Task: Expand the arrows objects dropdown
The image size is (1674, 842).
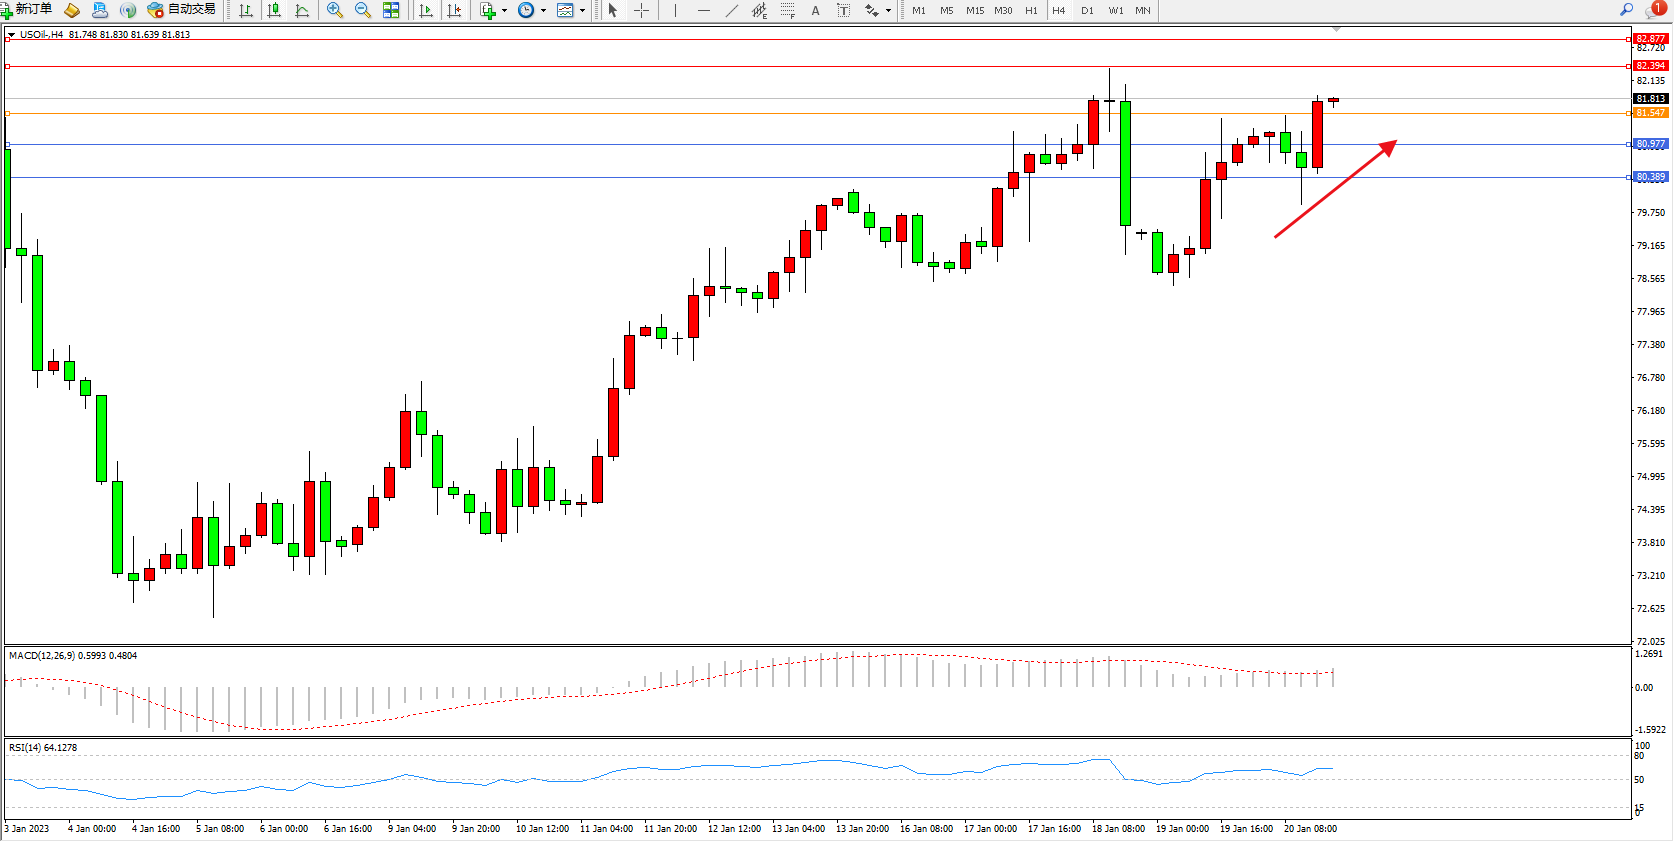Action: coord(888,11)
